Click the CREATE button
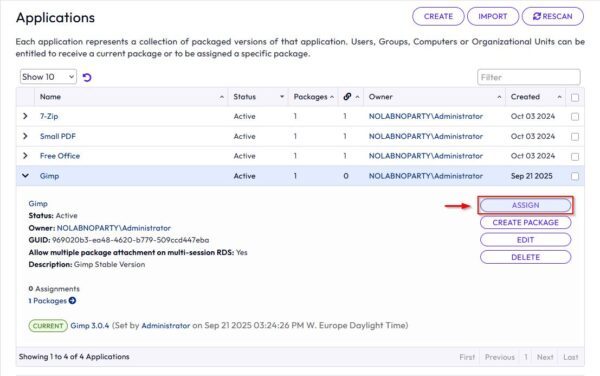The width and height of the screenshot is (600, 376). [438, 16]
